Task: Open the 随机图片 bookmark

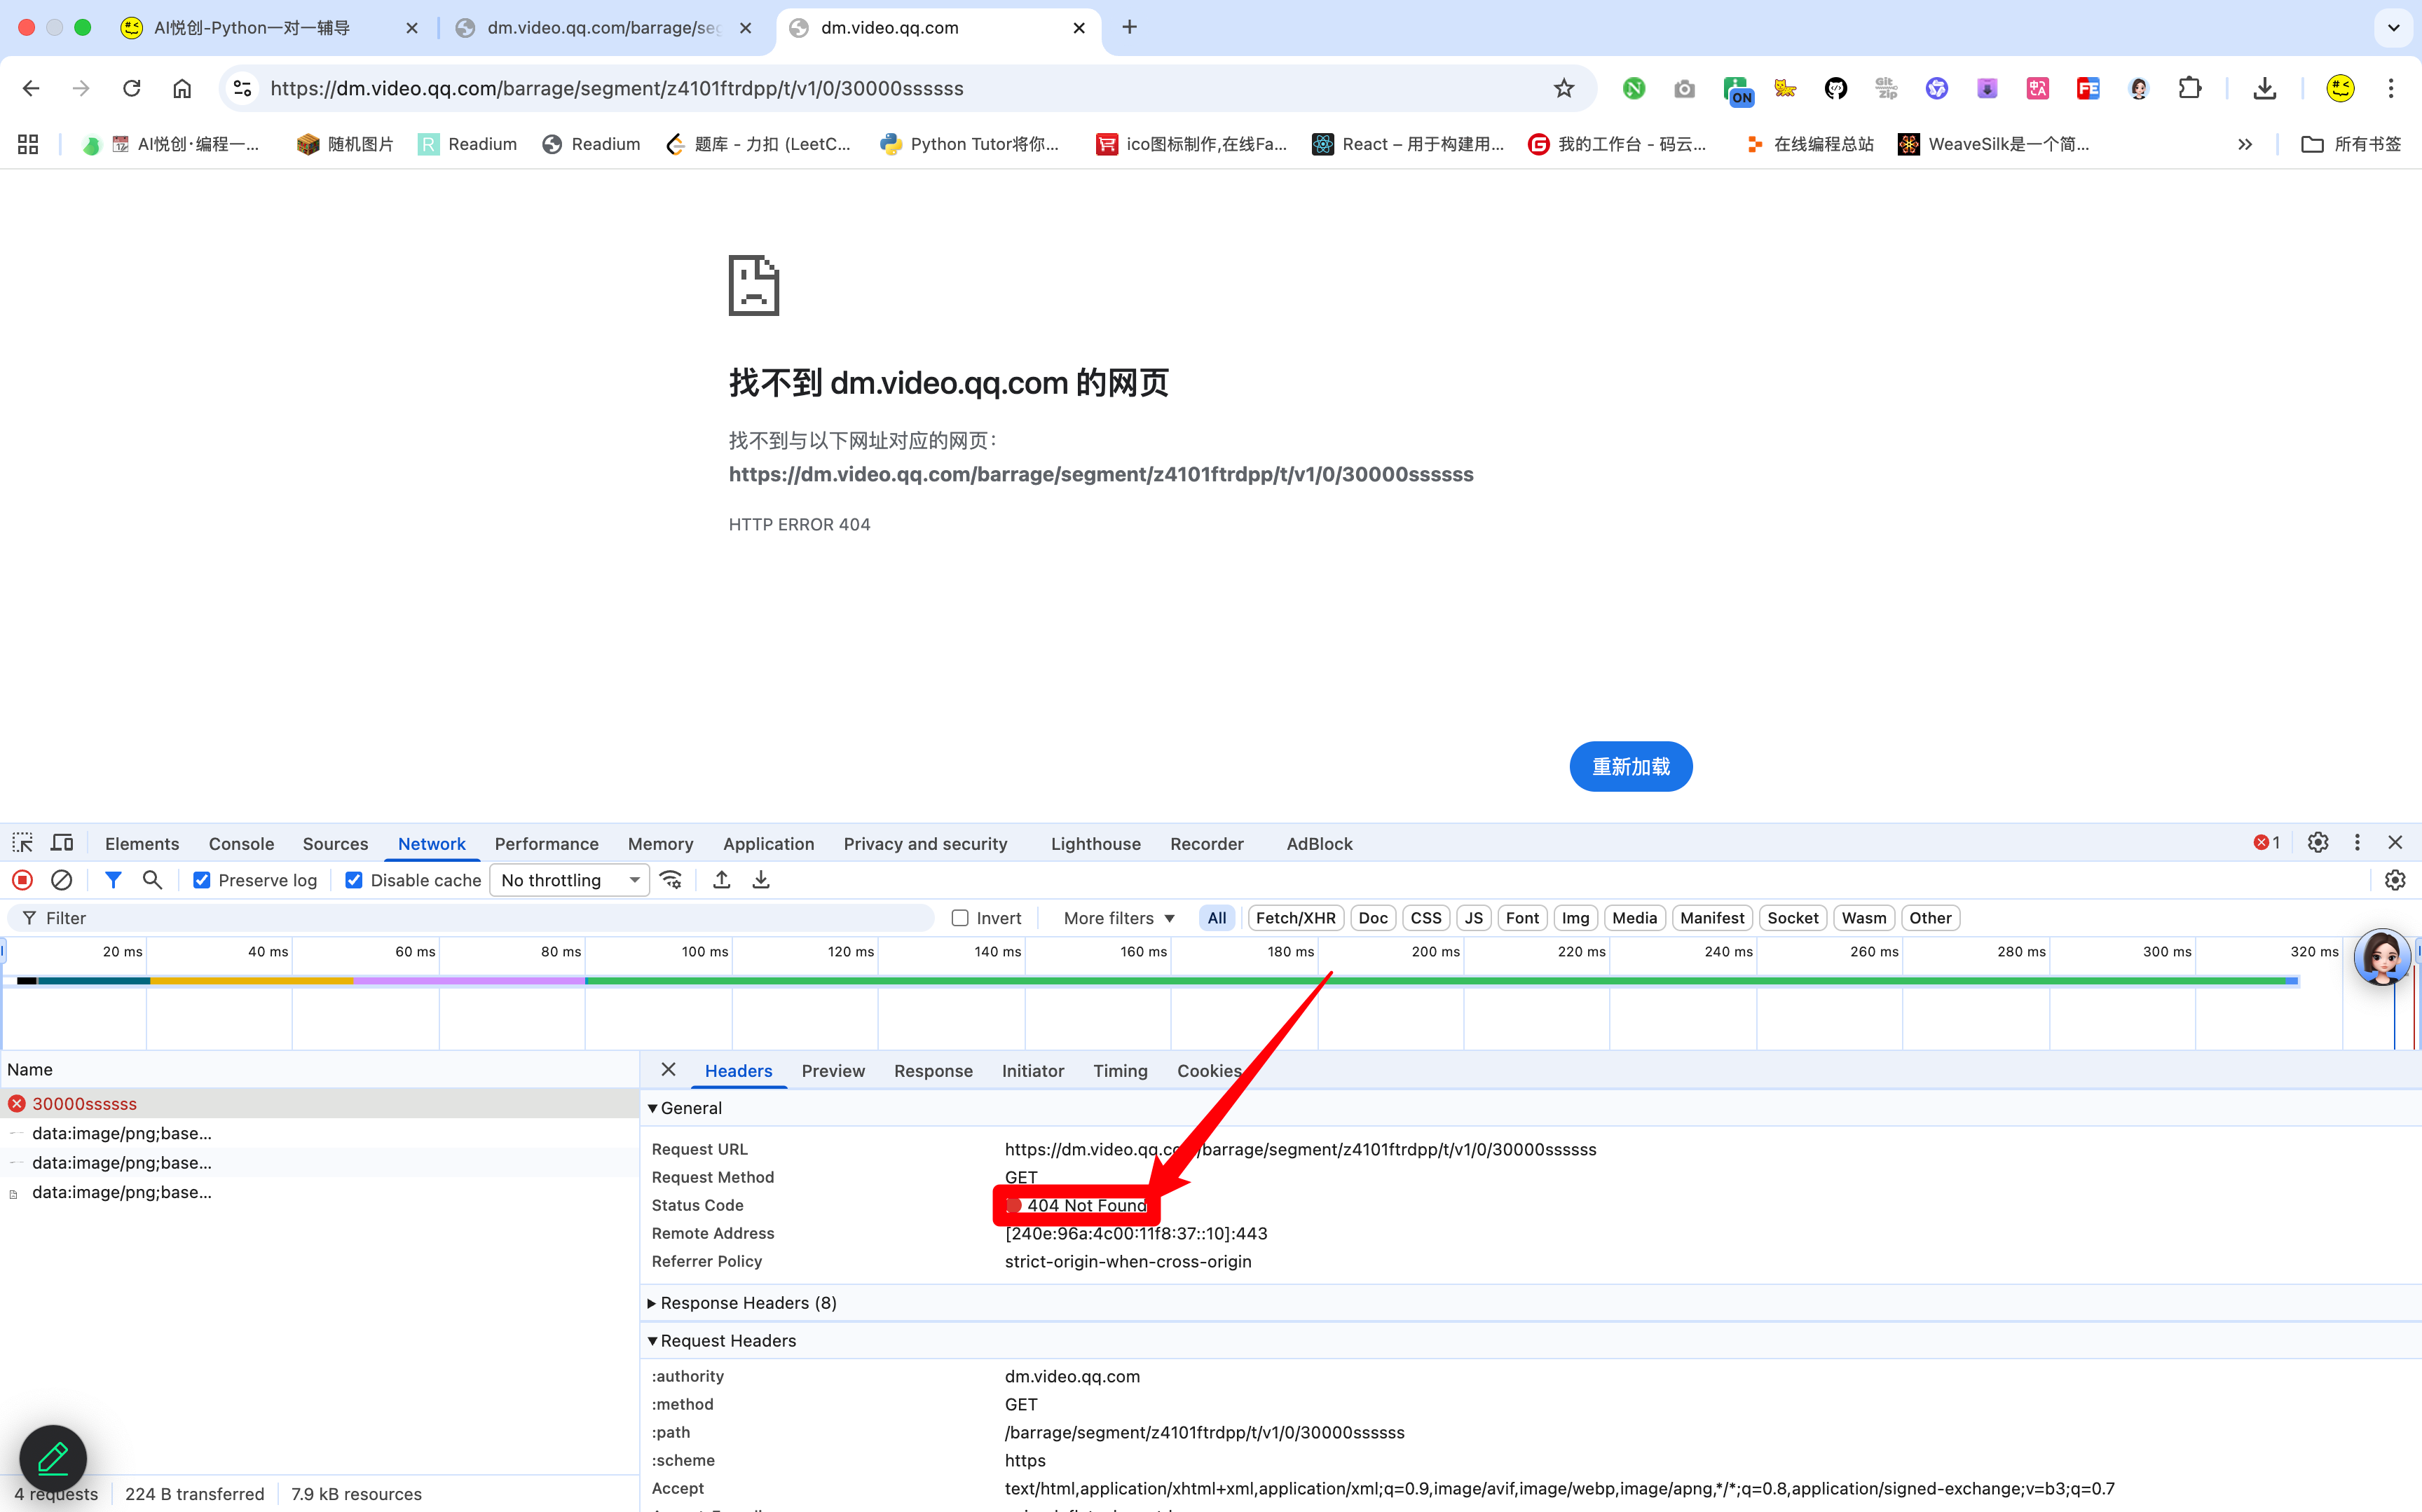Action: (x=345, y=144)
